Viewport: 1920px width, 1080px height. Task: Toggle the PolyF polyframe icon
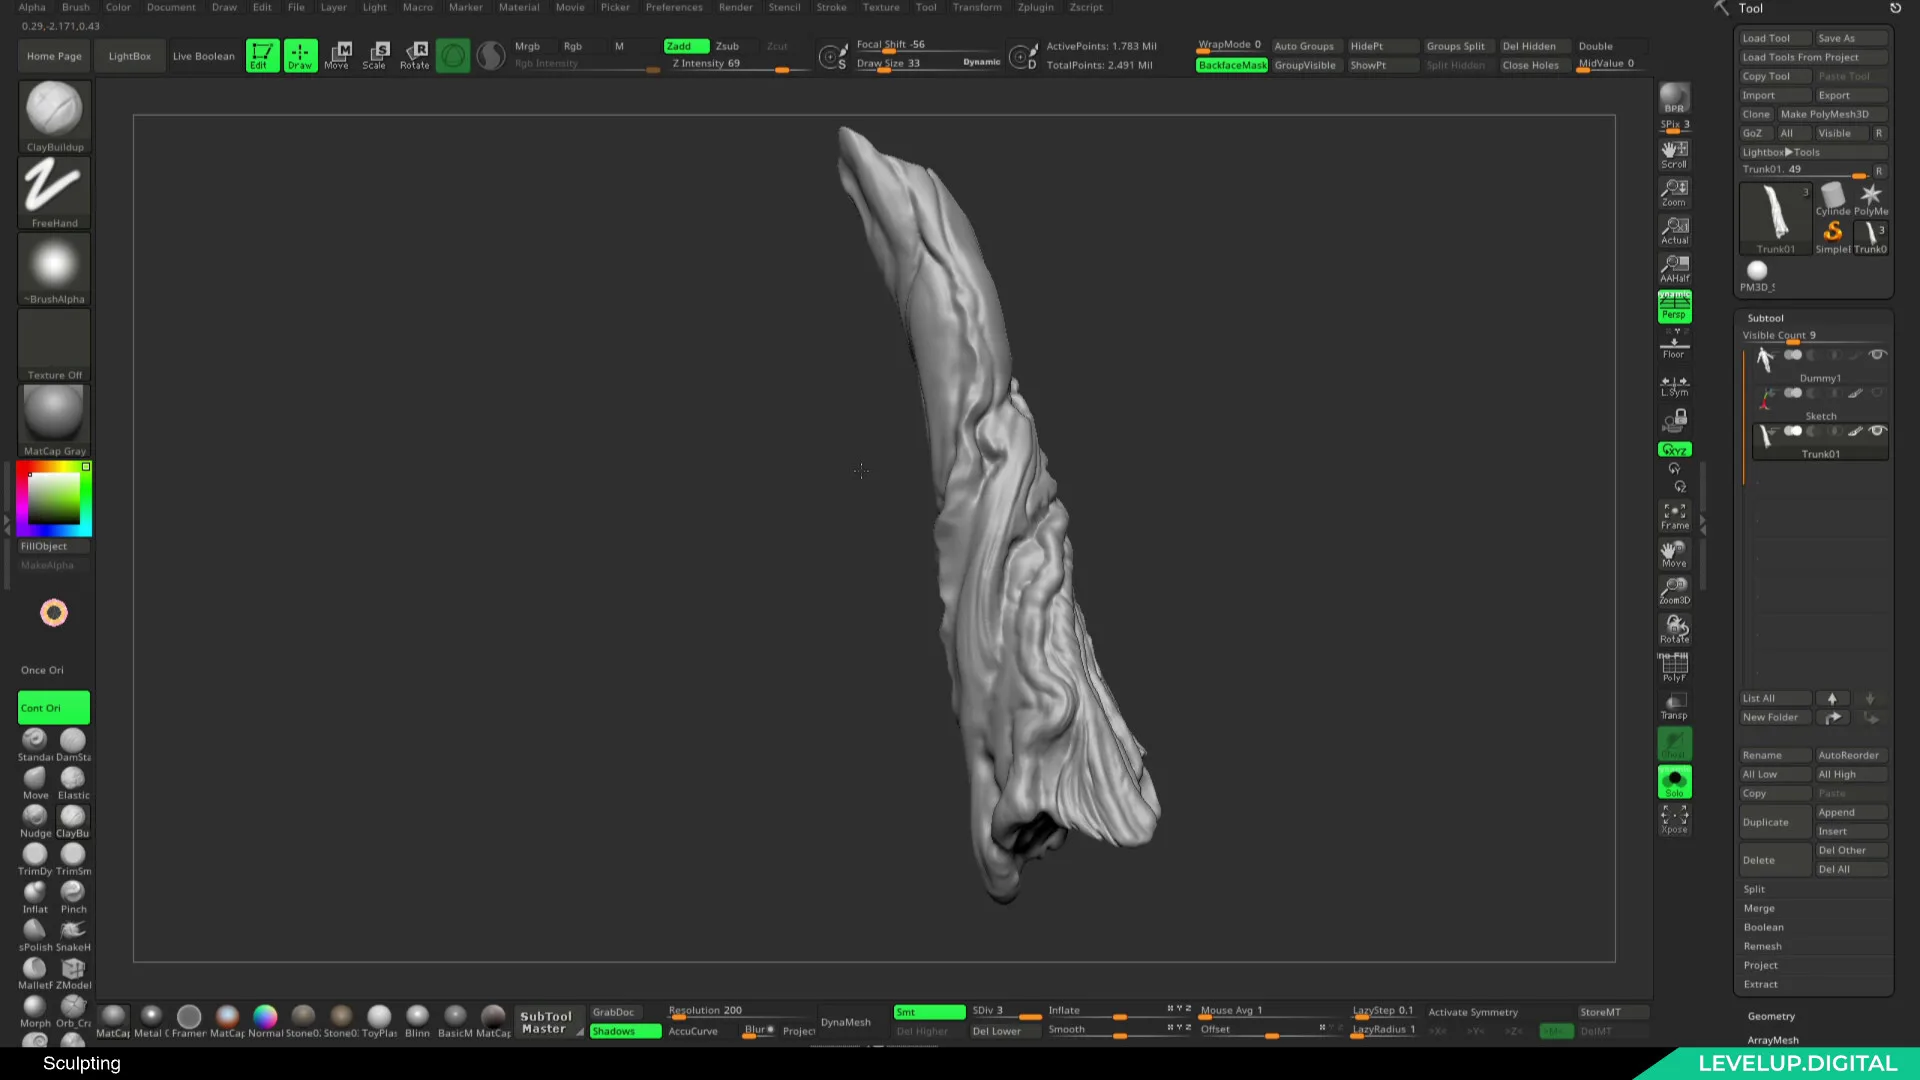pyautogui.click(x=1674, y=668)
